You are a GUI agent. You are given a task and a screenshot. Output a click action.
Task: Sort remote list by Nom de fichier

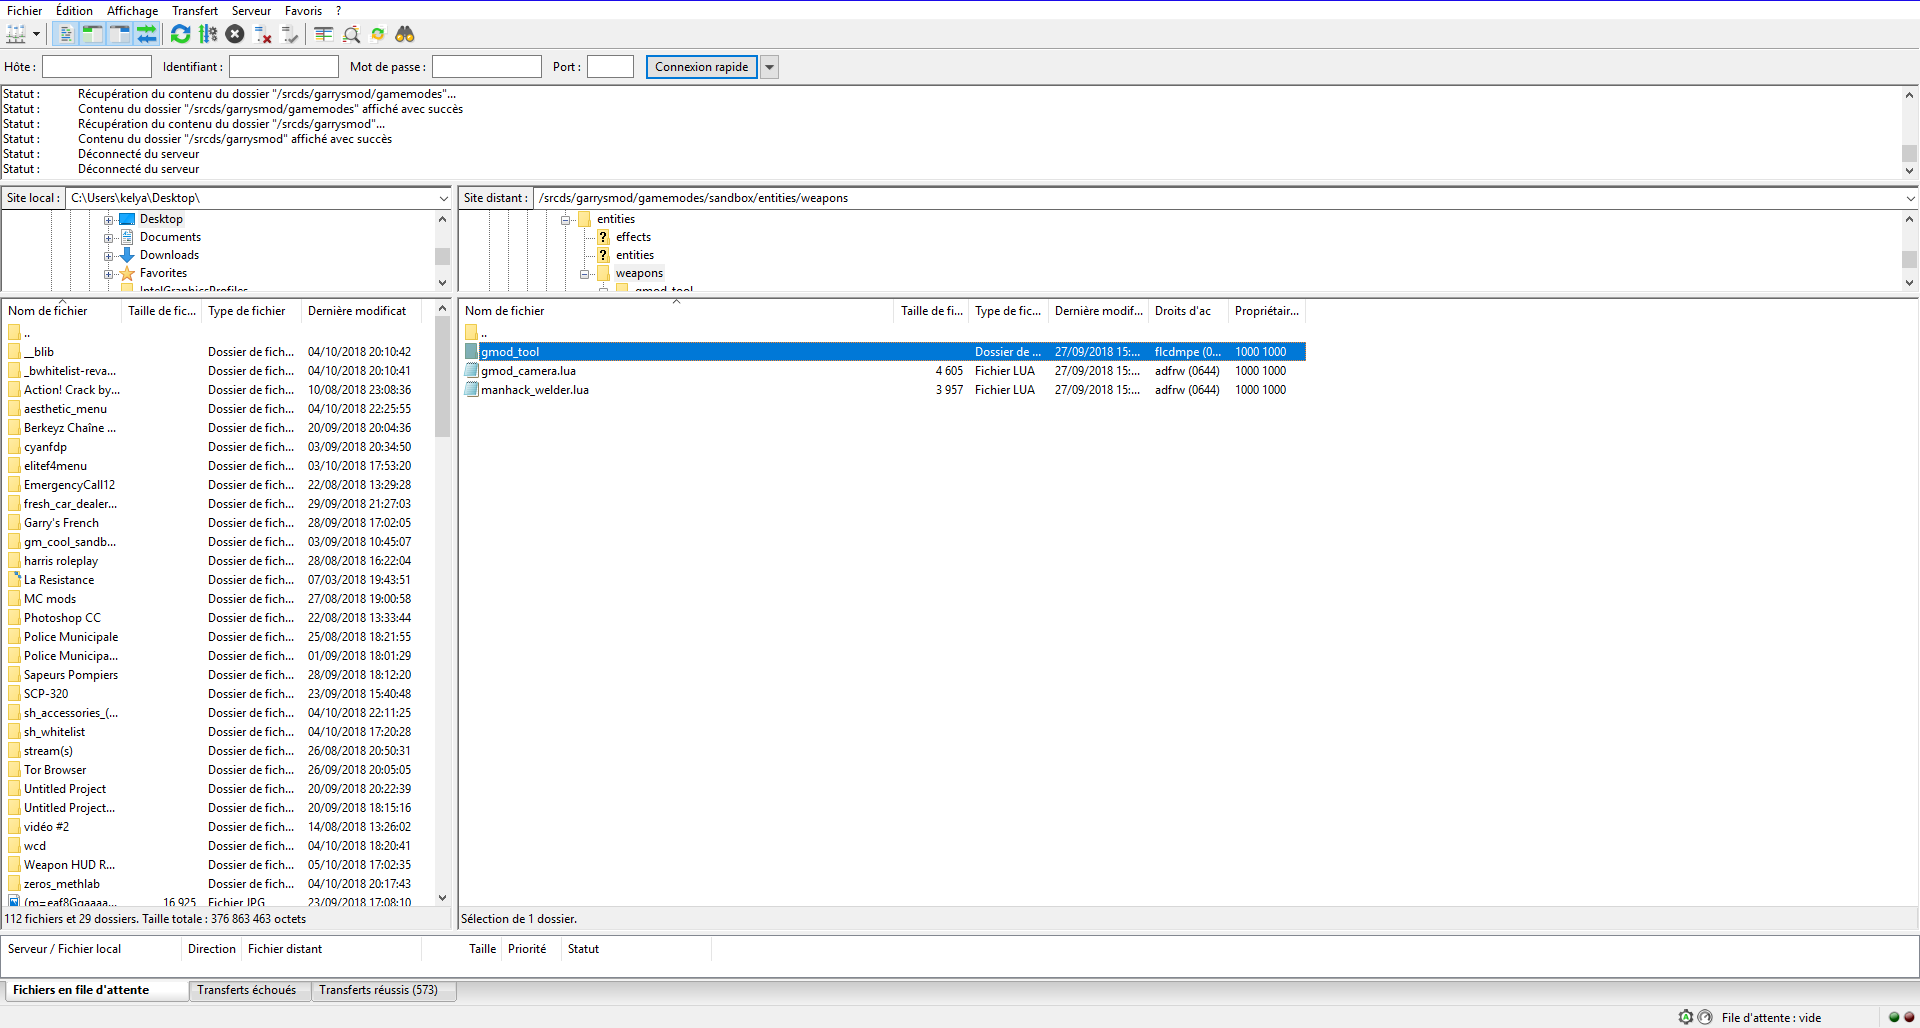tap(677, 311)
